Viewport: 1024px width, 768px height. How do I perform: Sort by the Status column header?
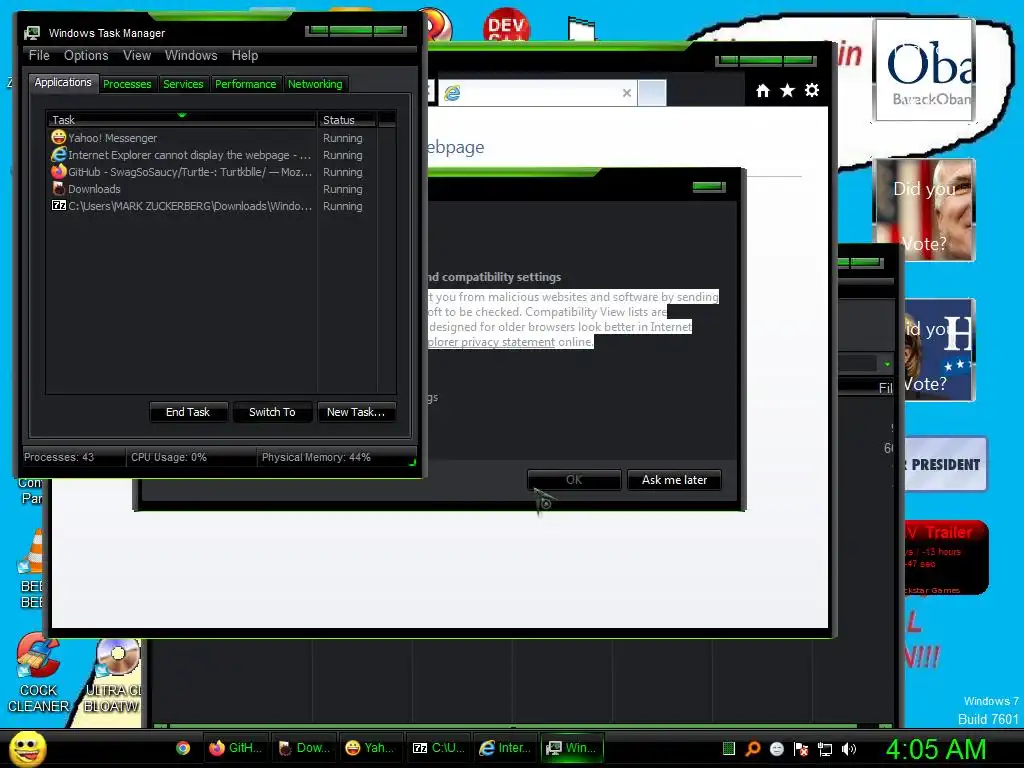[x=347, y=120]
